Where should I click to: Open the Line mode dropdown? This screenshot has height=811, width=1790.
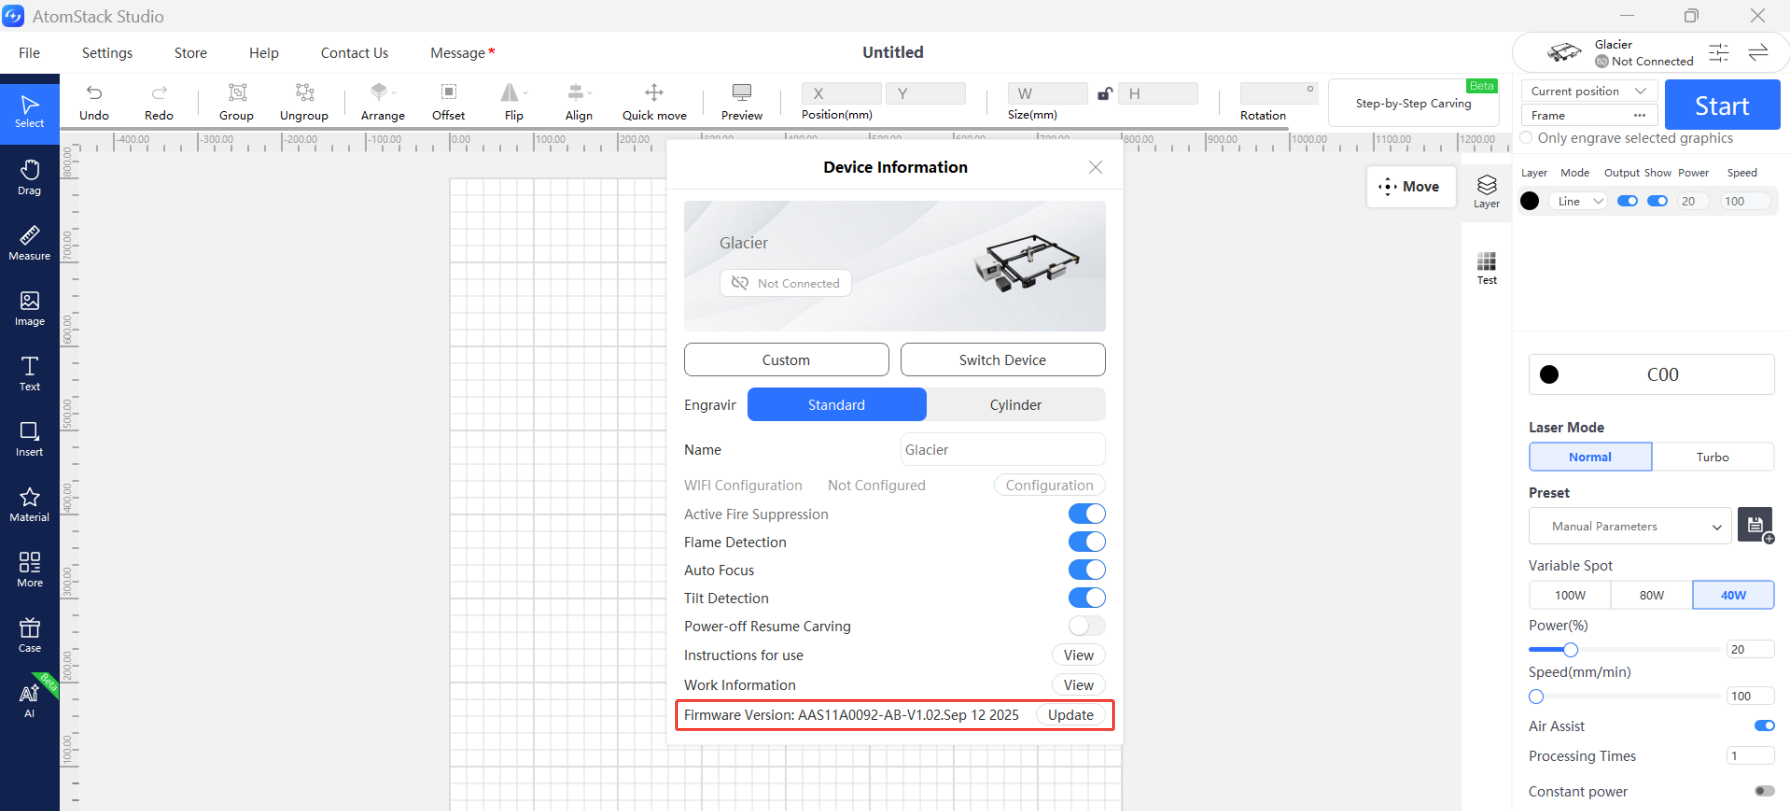[1579, 201]
